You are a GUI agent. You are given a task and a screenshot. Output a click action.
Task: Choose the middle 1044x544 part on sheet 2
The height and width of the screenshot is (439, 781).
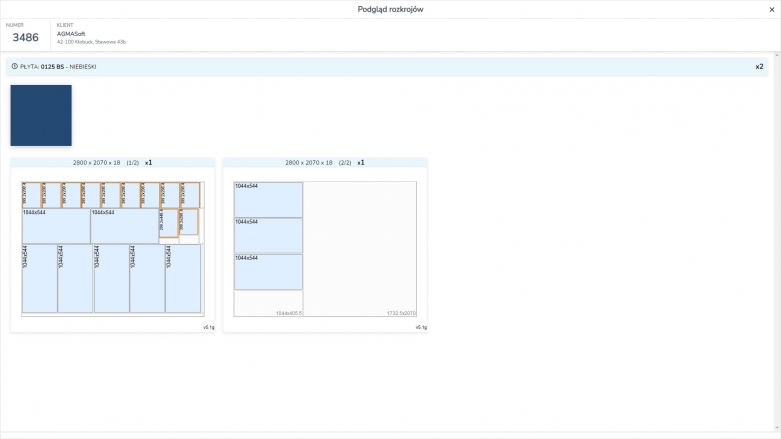pos(268,235)
